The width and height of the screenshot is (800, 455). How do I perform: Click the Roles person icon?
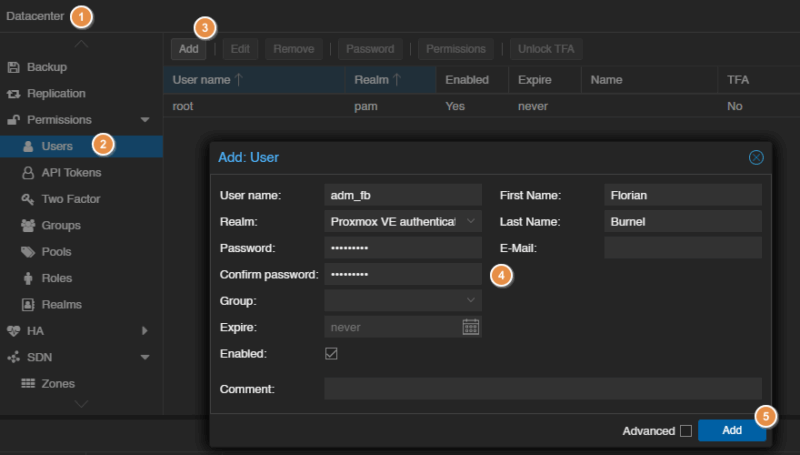pos(29,278)
